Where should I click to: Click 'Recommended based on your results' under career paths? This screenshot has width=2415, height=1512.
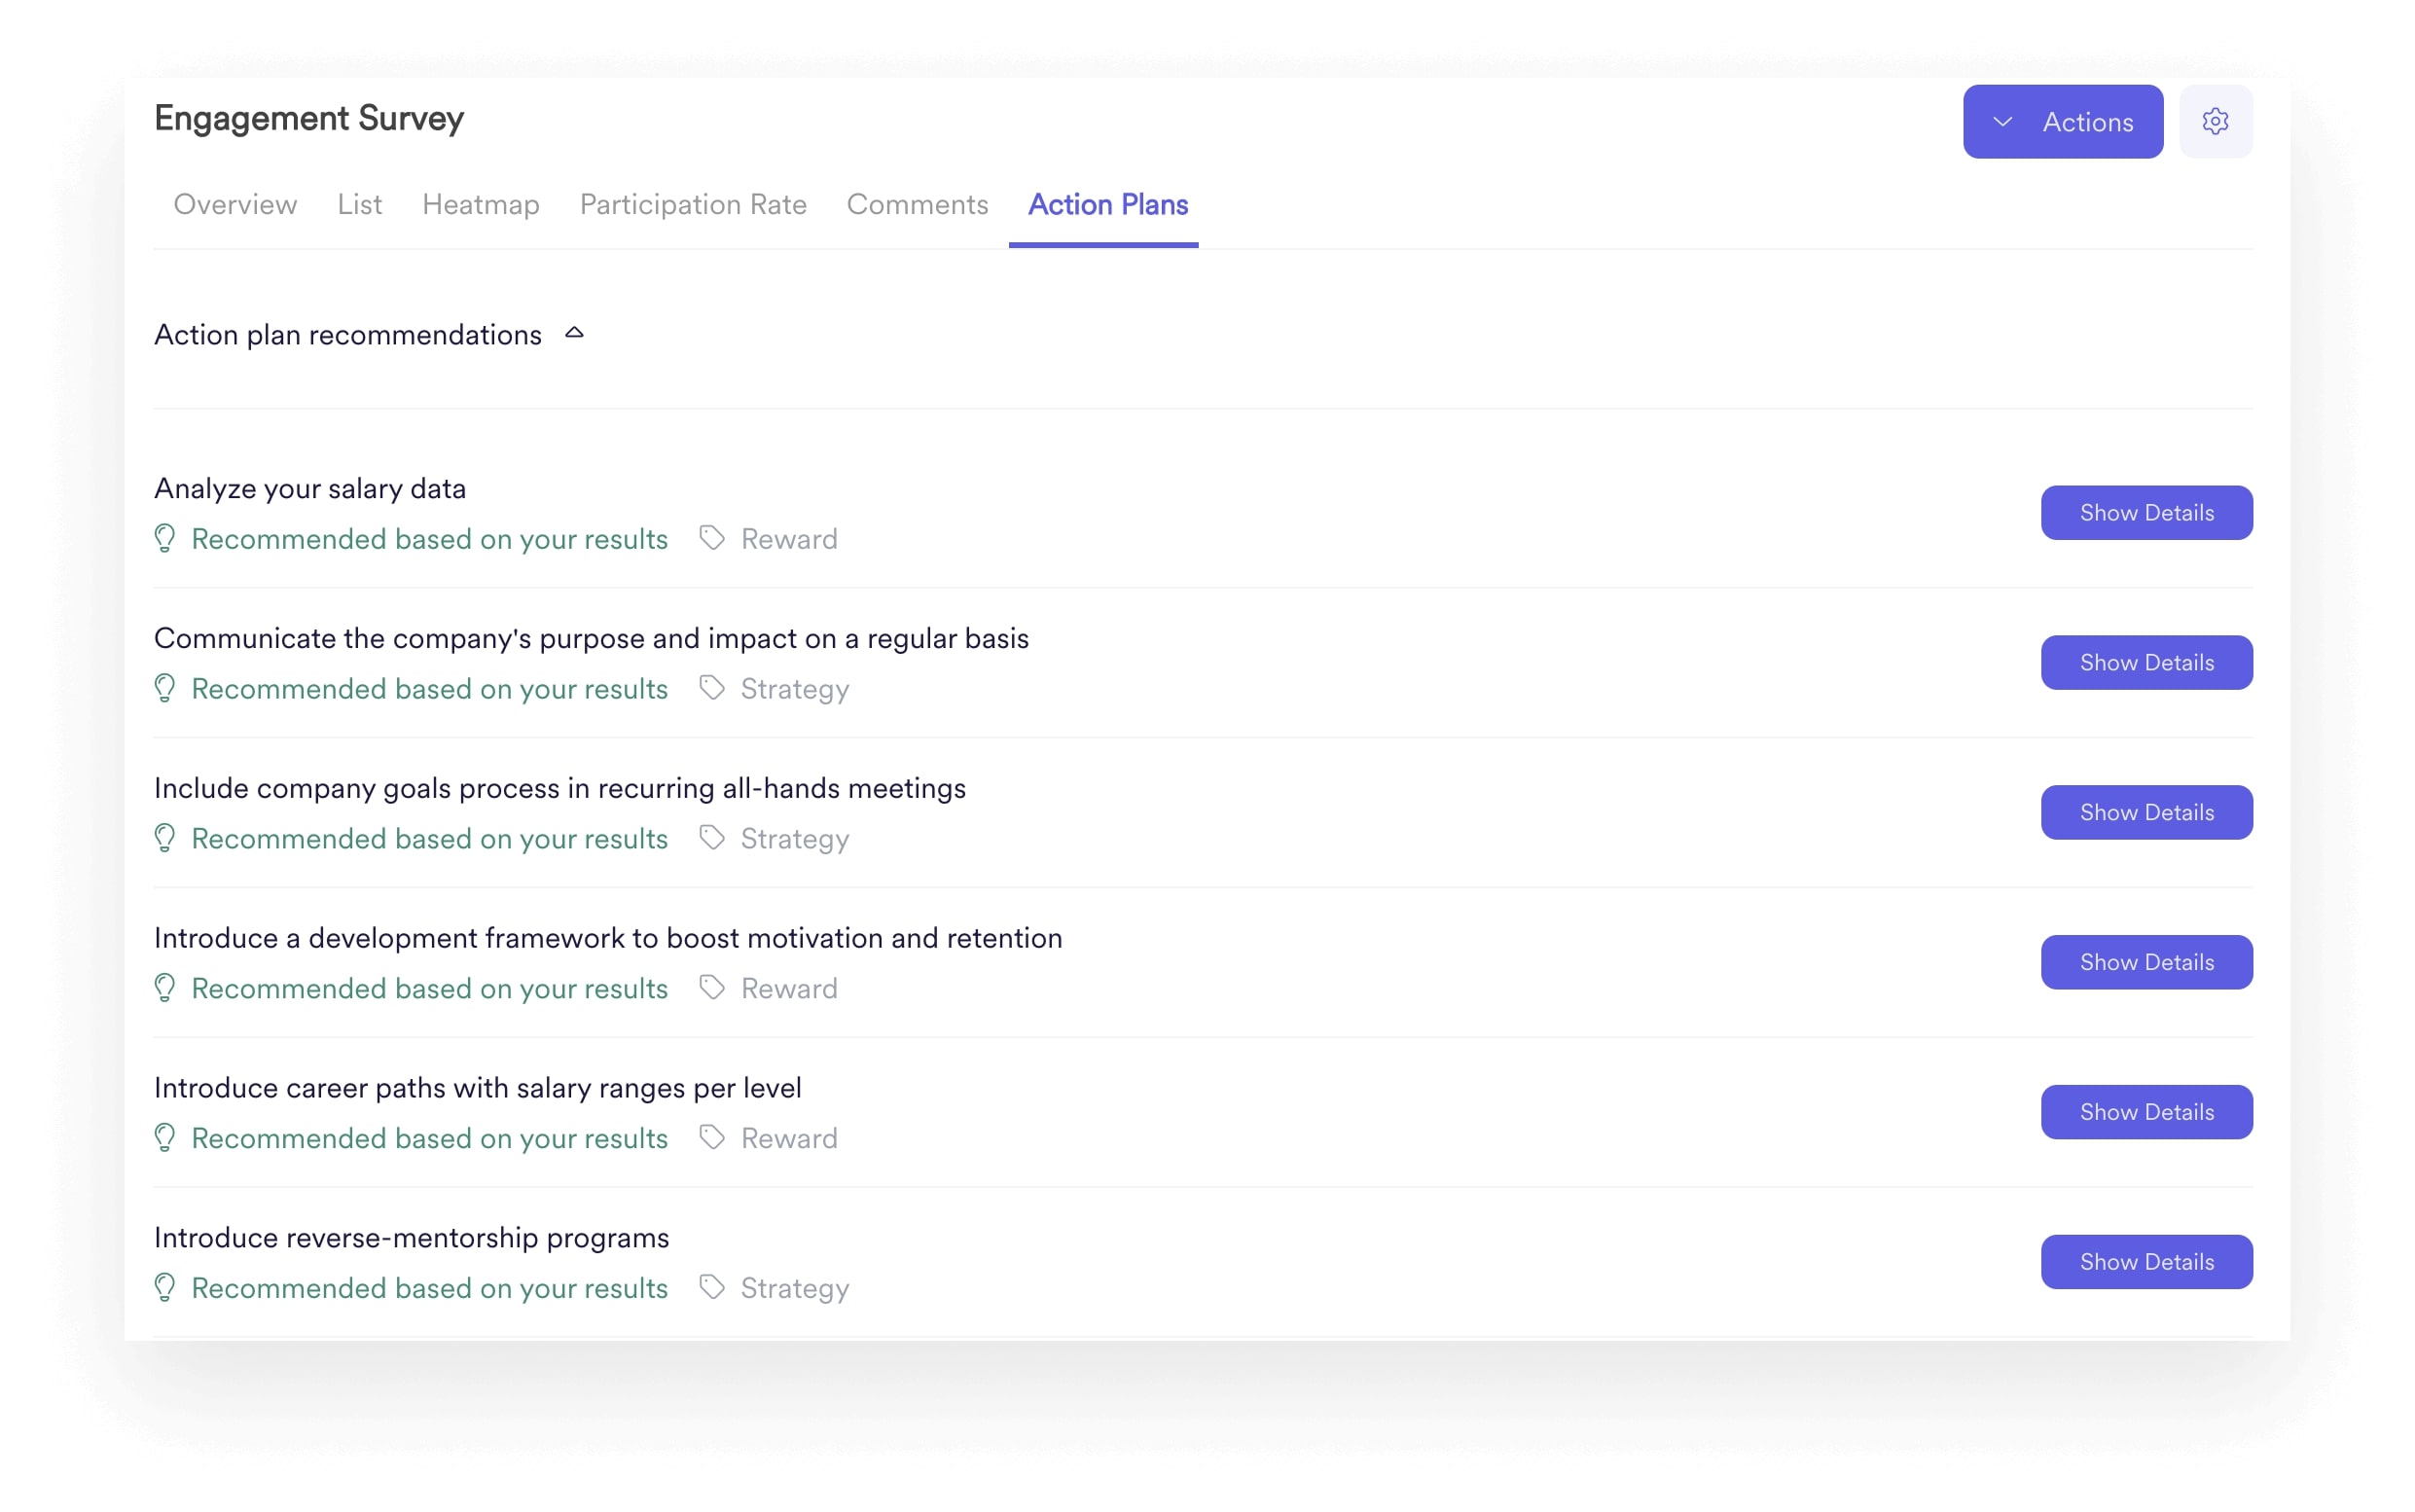tap(429, 1138)
